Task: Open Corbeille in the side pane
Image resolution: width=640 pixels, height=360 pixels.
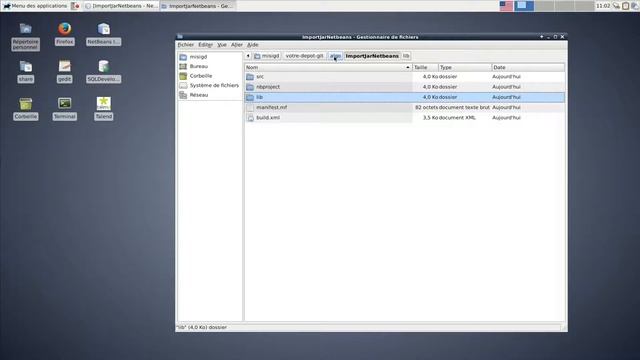Action: point(210,76)
